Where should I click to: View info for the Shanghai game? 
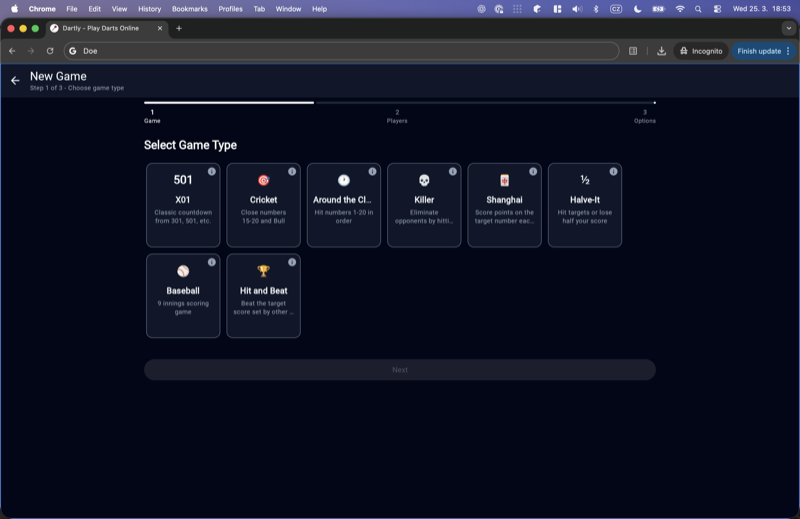[x=533, y=171]
